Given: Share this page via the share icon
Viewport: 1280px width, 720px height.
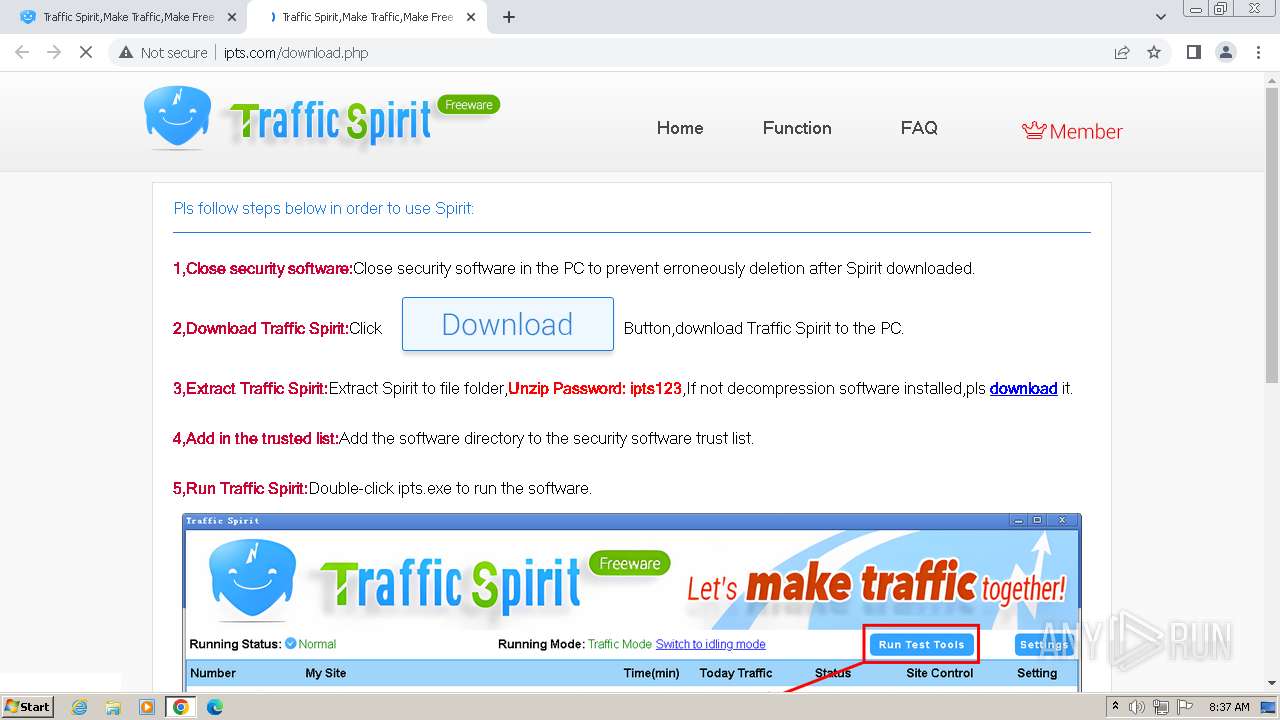Looking at the screenshot, I should pos(1122,53).
